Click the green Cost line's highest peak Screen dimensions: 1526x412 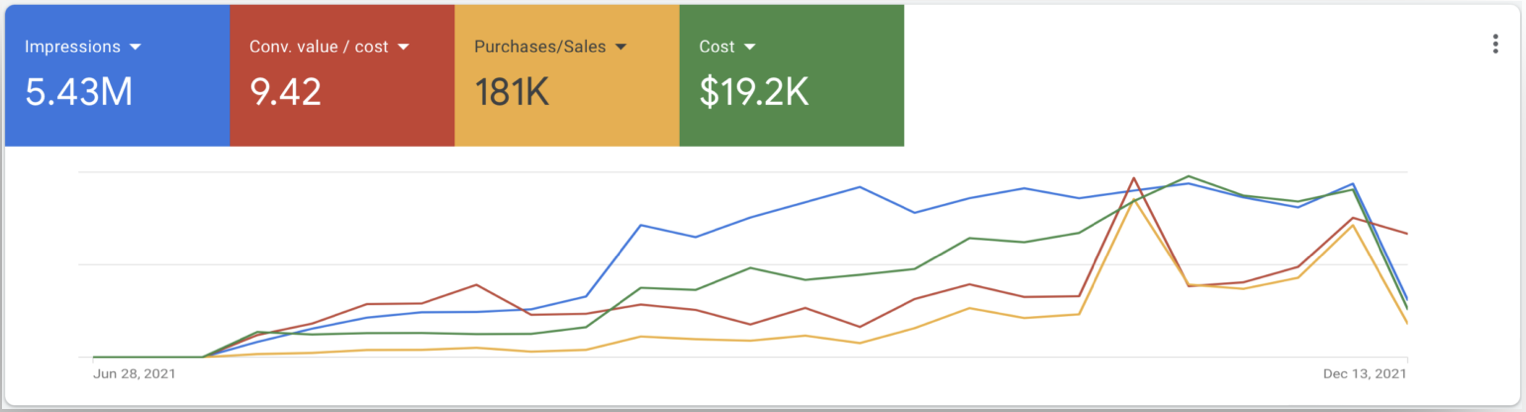(1188, 176)
